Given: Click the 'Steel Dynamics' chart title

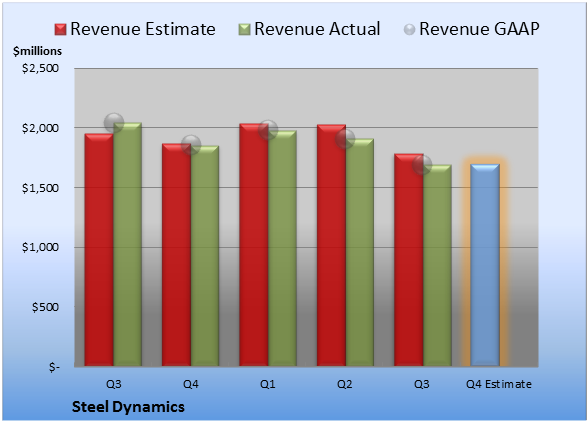Looking at the screenshot, I should click(128, 407).
